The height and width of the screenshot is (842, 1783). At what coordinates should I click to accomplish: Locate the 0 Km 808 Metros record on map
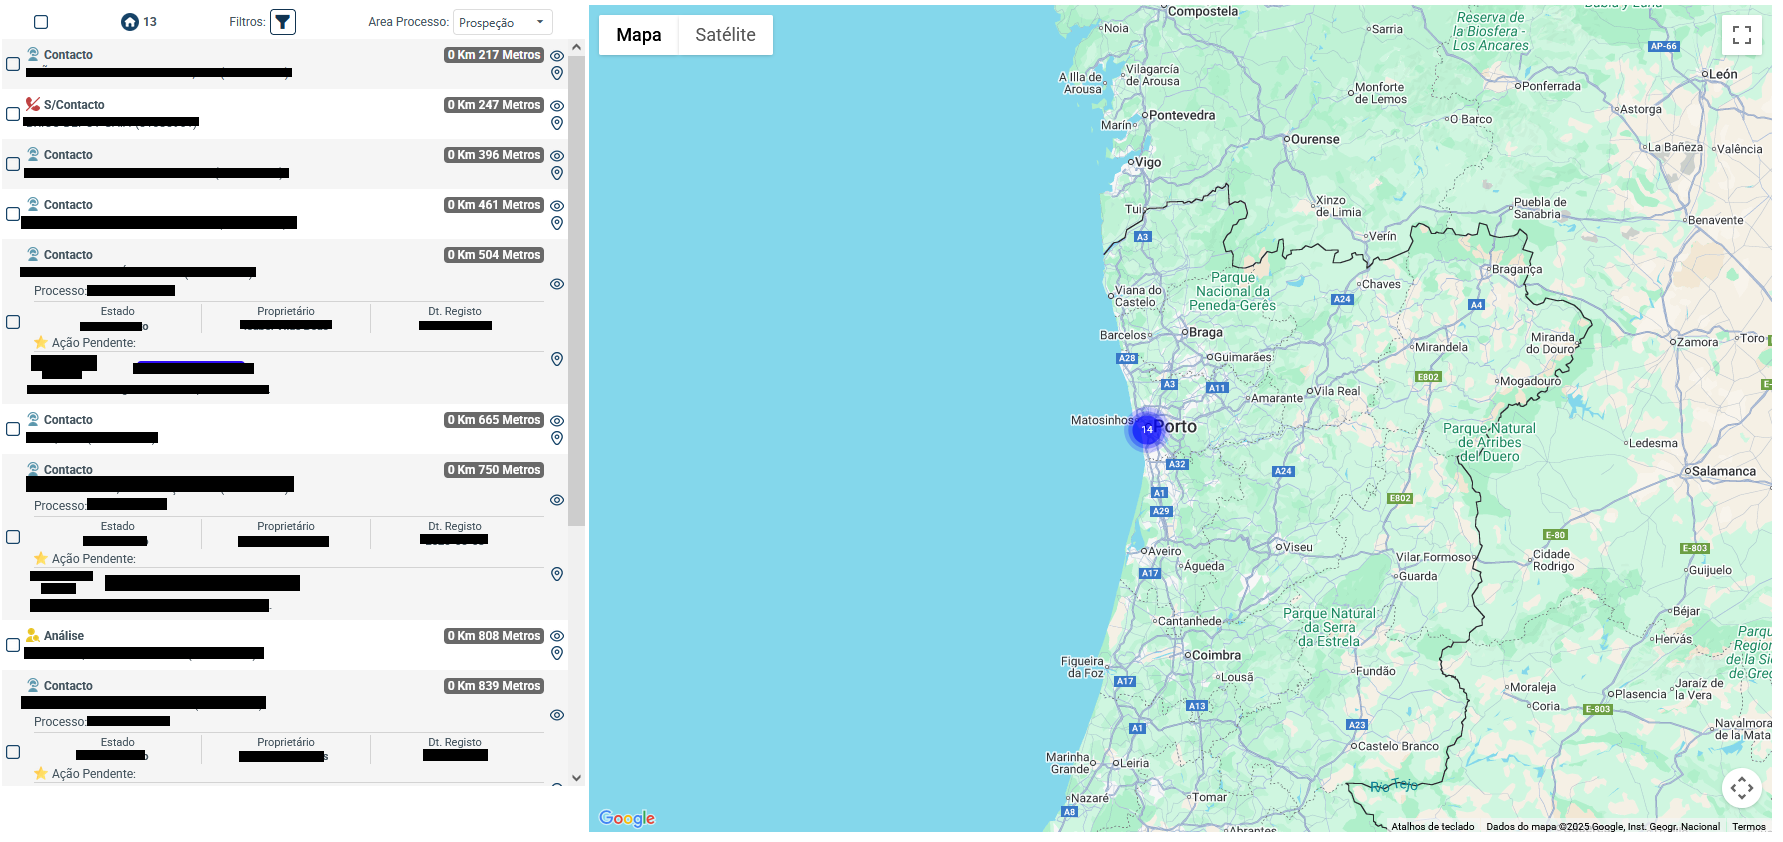pyautogui.click(x=557, y=653)
